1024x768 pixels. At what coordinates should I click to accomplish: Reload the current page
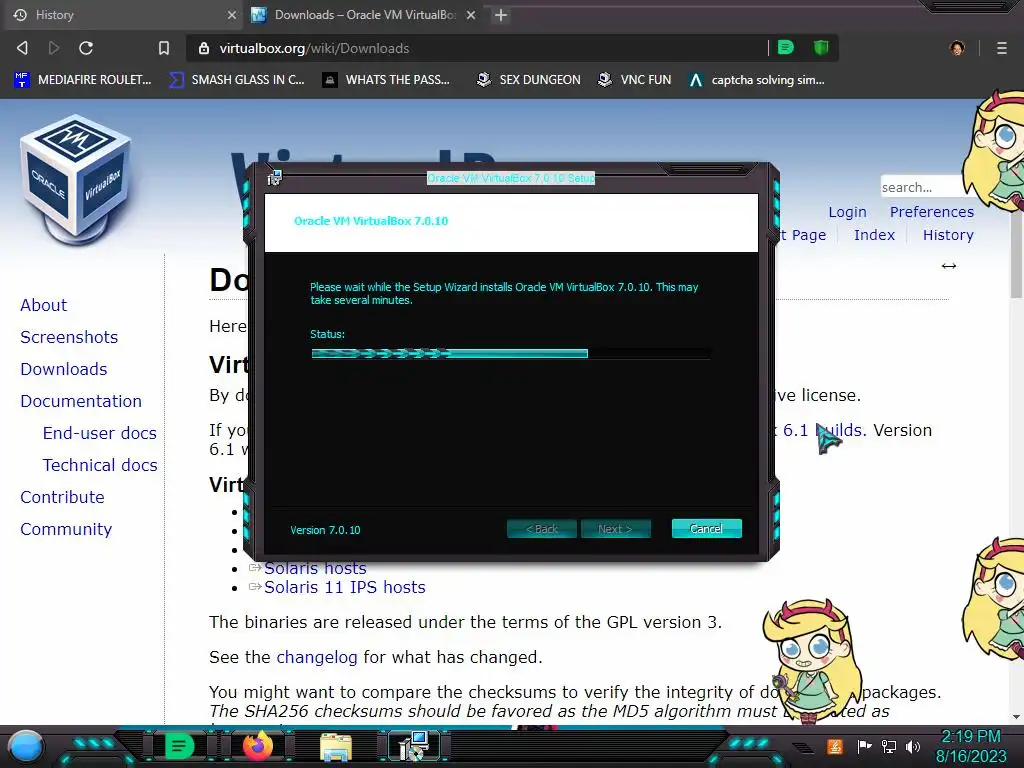tap(86, 48)
